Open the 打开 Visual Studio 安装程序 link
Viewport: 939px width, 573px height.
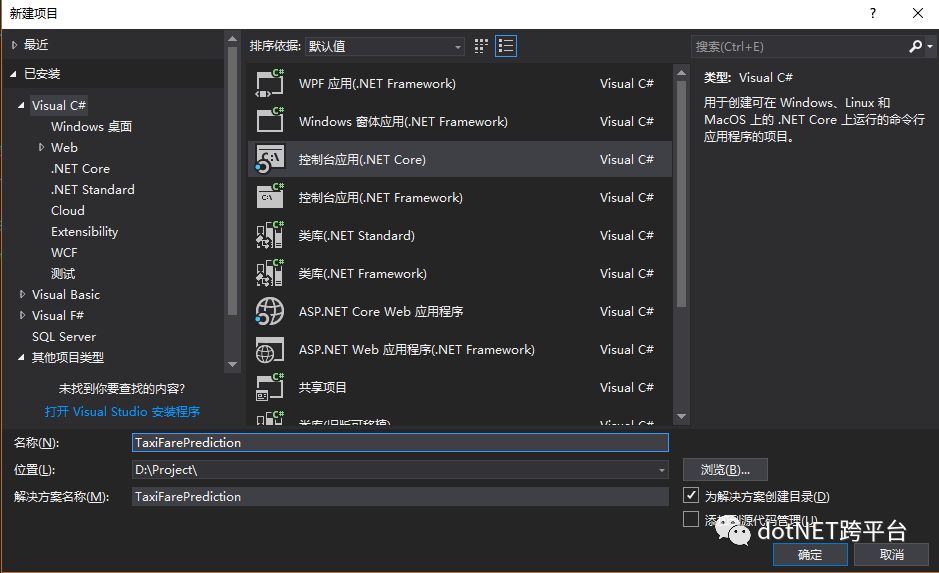[122, 411]
